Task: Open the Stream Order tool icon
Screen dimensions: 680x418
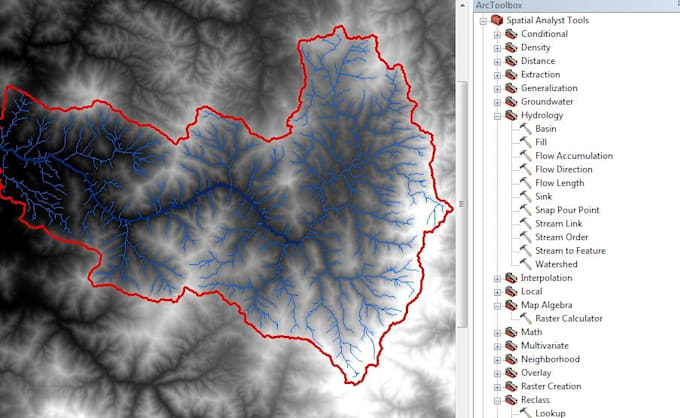Action: click(x=526, y=237)
